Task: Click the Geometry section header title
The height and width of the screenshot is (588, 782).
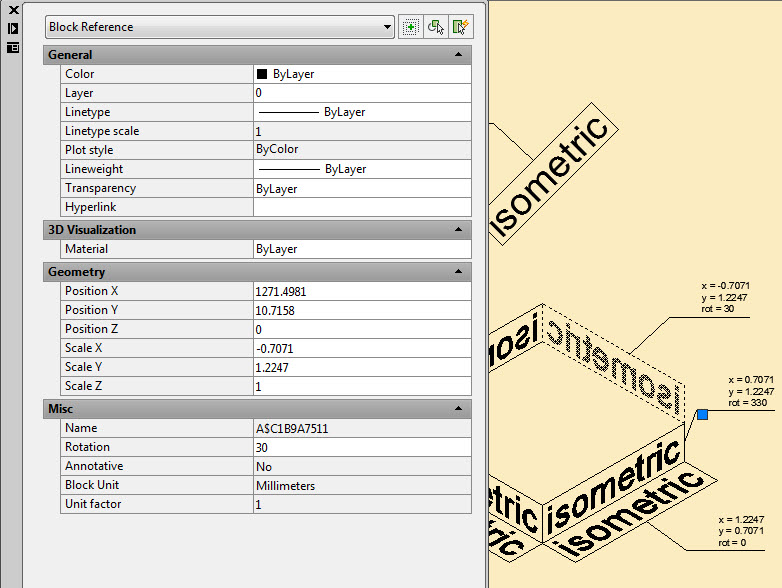Action: pyautogui.click(x=76, y=271)
